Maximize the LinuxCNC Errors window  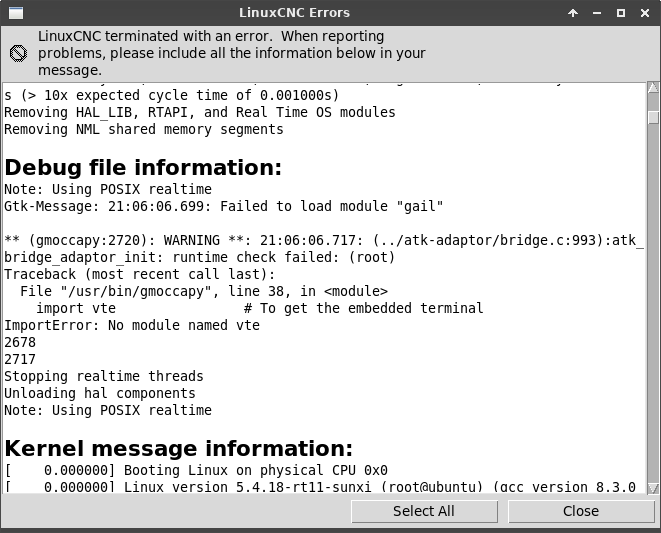[621, 13]
